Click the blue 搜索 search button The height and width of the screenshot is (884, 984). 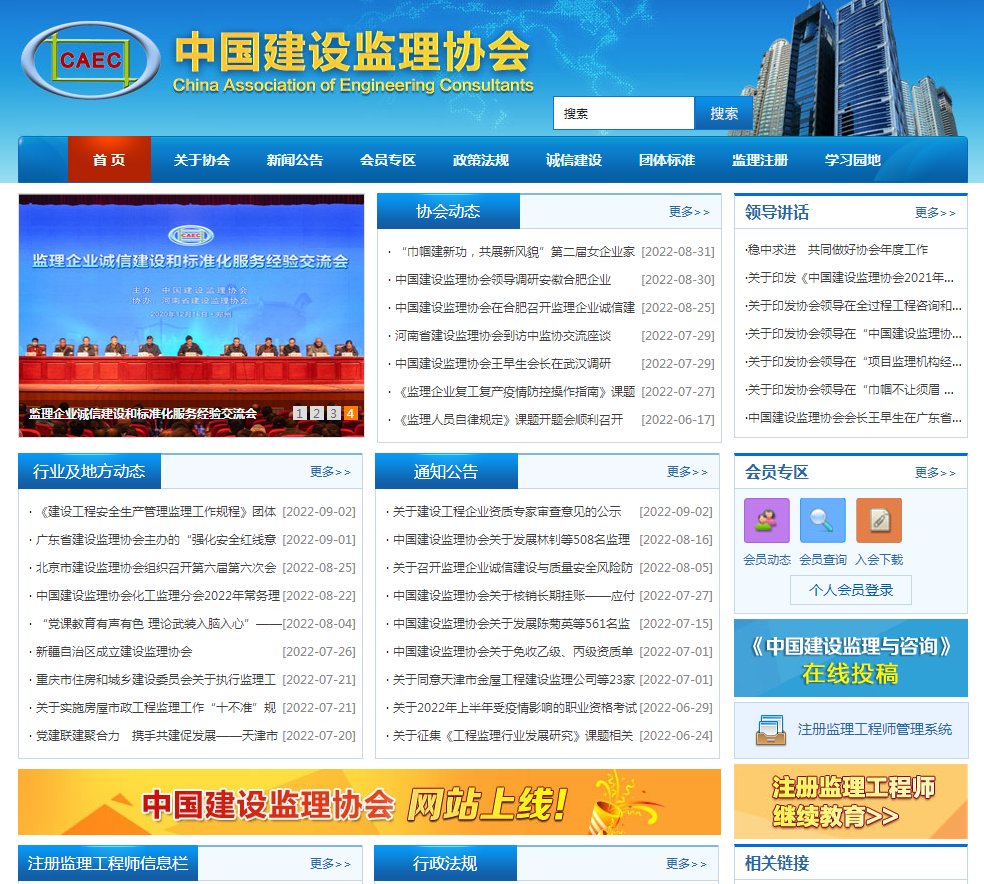tap(724, 114)
